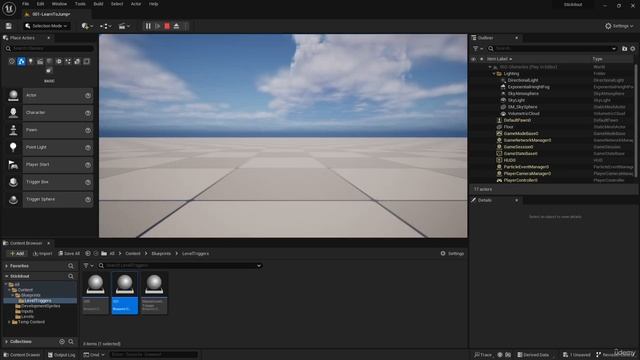Screen dimensions: 640x360
Task: Select the Recently Placed category icon
Action: click(12, 61)
